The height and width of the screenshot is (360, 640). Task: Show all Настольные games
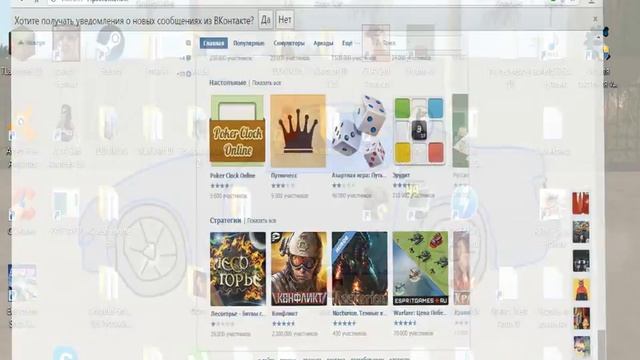coord(267,83)
